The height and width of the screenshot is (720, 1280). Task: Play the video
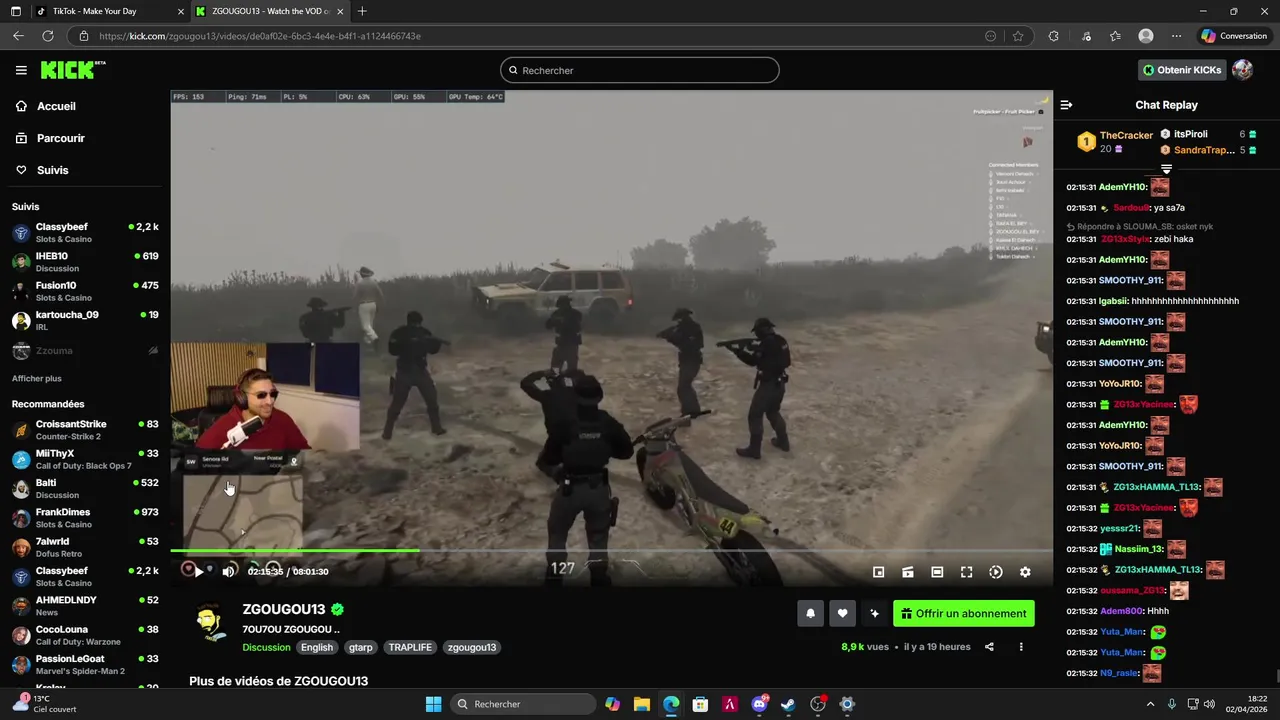click(x=198, y=571)
